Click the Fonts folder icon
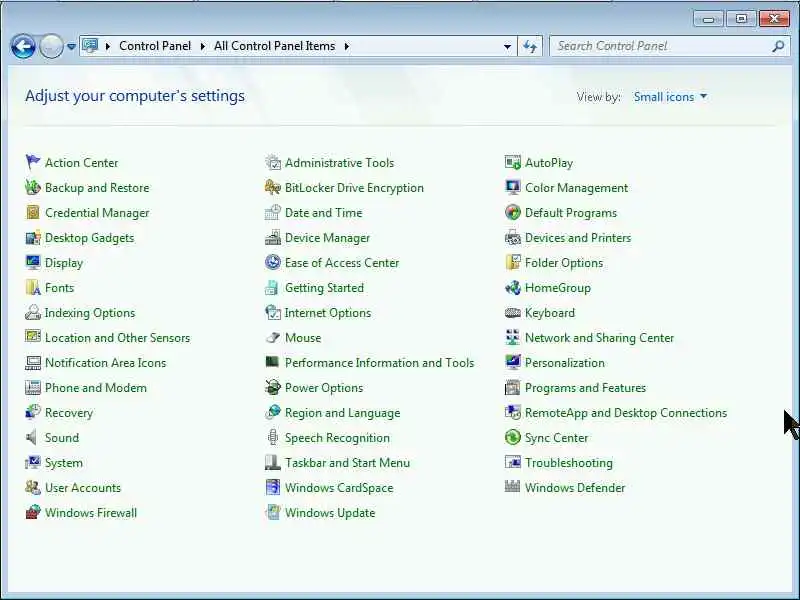The width and height of the screenshot is (800, 600). coord(33,287)
